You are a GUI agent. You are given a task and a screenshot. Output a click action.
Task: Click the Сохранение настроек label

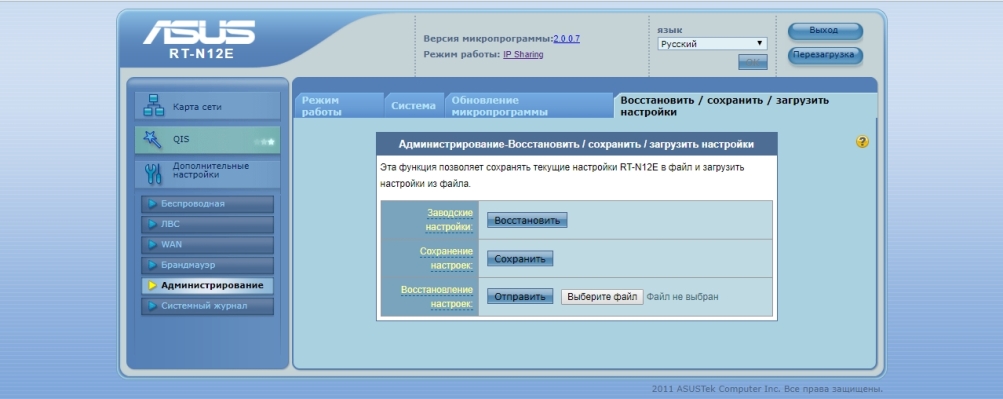(446, 258)
